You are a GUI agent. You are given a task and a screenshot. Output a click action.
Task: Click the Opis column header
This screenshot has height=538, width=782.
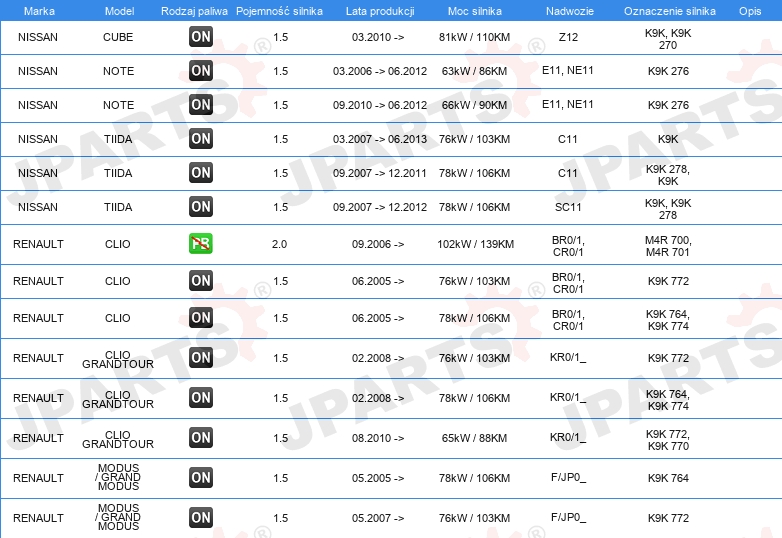tap(750, 11)
